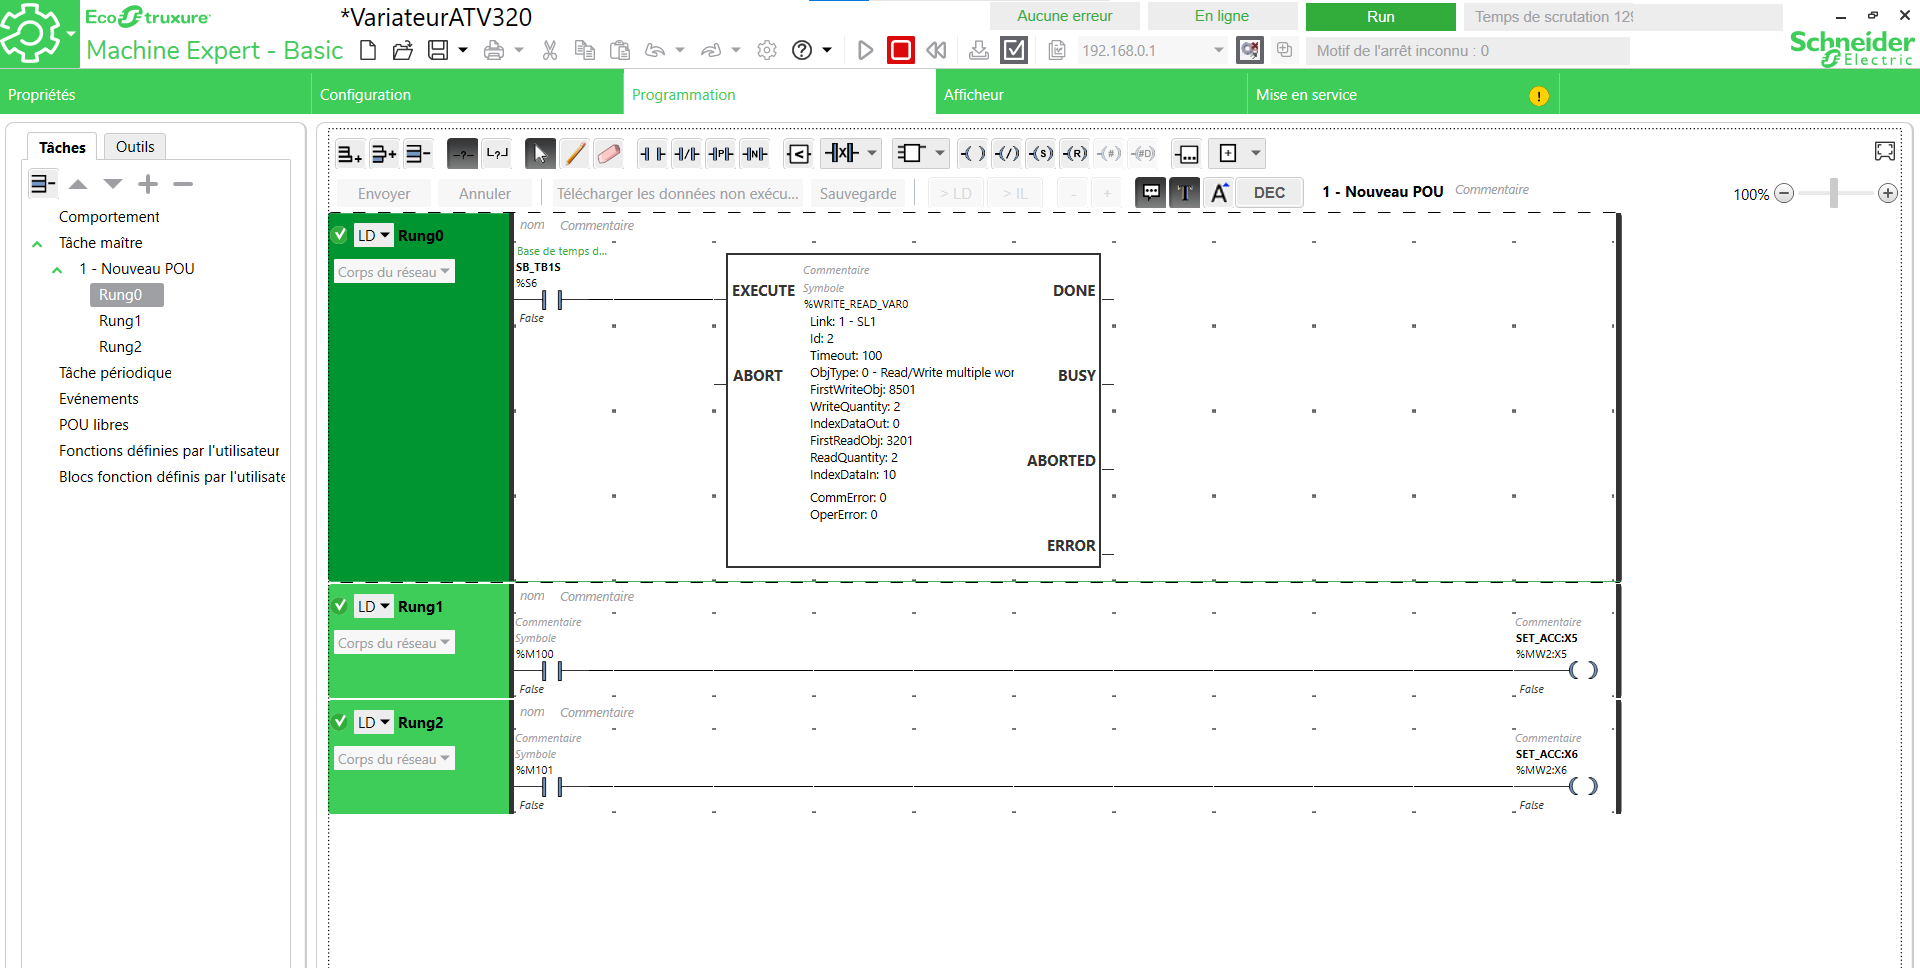Insert a Reset coil element
This screenshot has width=1920, height=968.
point(1075,153)
